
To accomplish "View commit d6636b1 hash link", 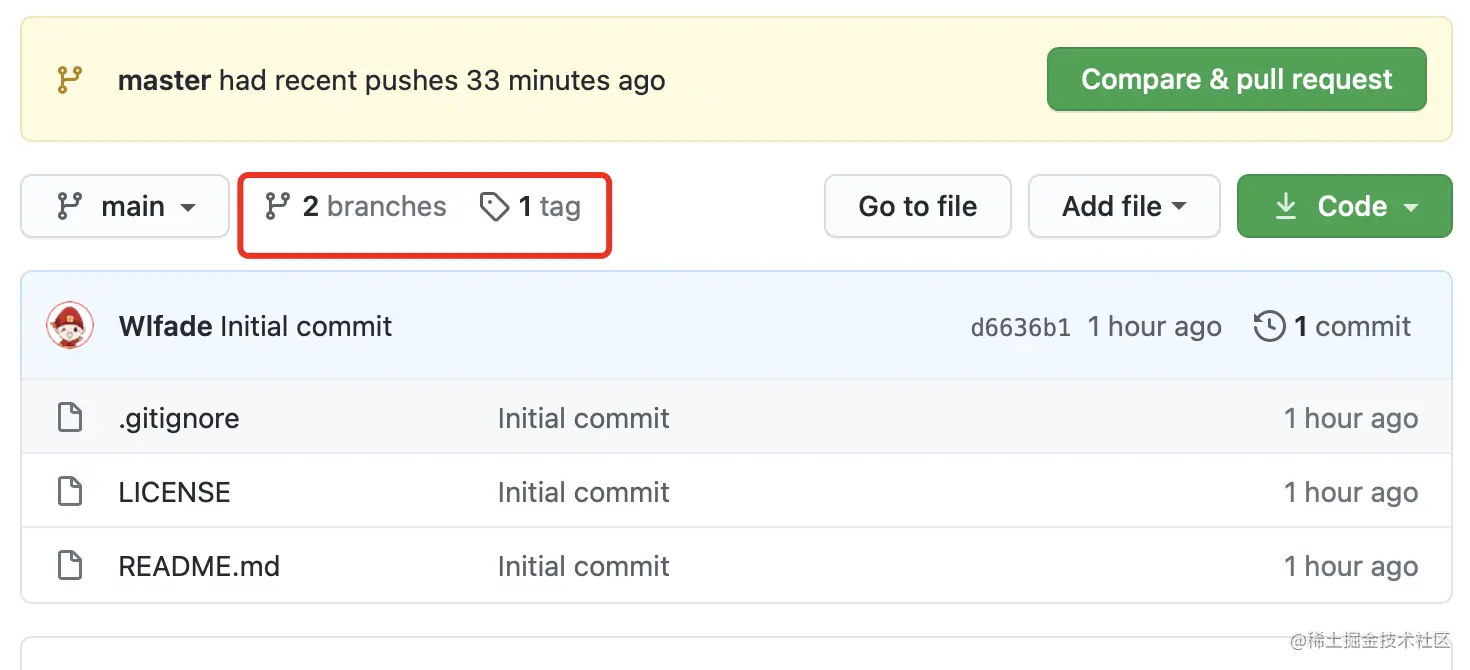I will (x=1020, y=328).
